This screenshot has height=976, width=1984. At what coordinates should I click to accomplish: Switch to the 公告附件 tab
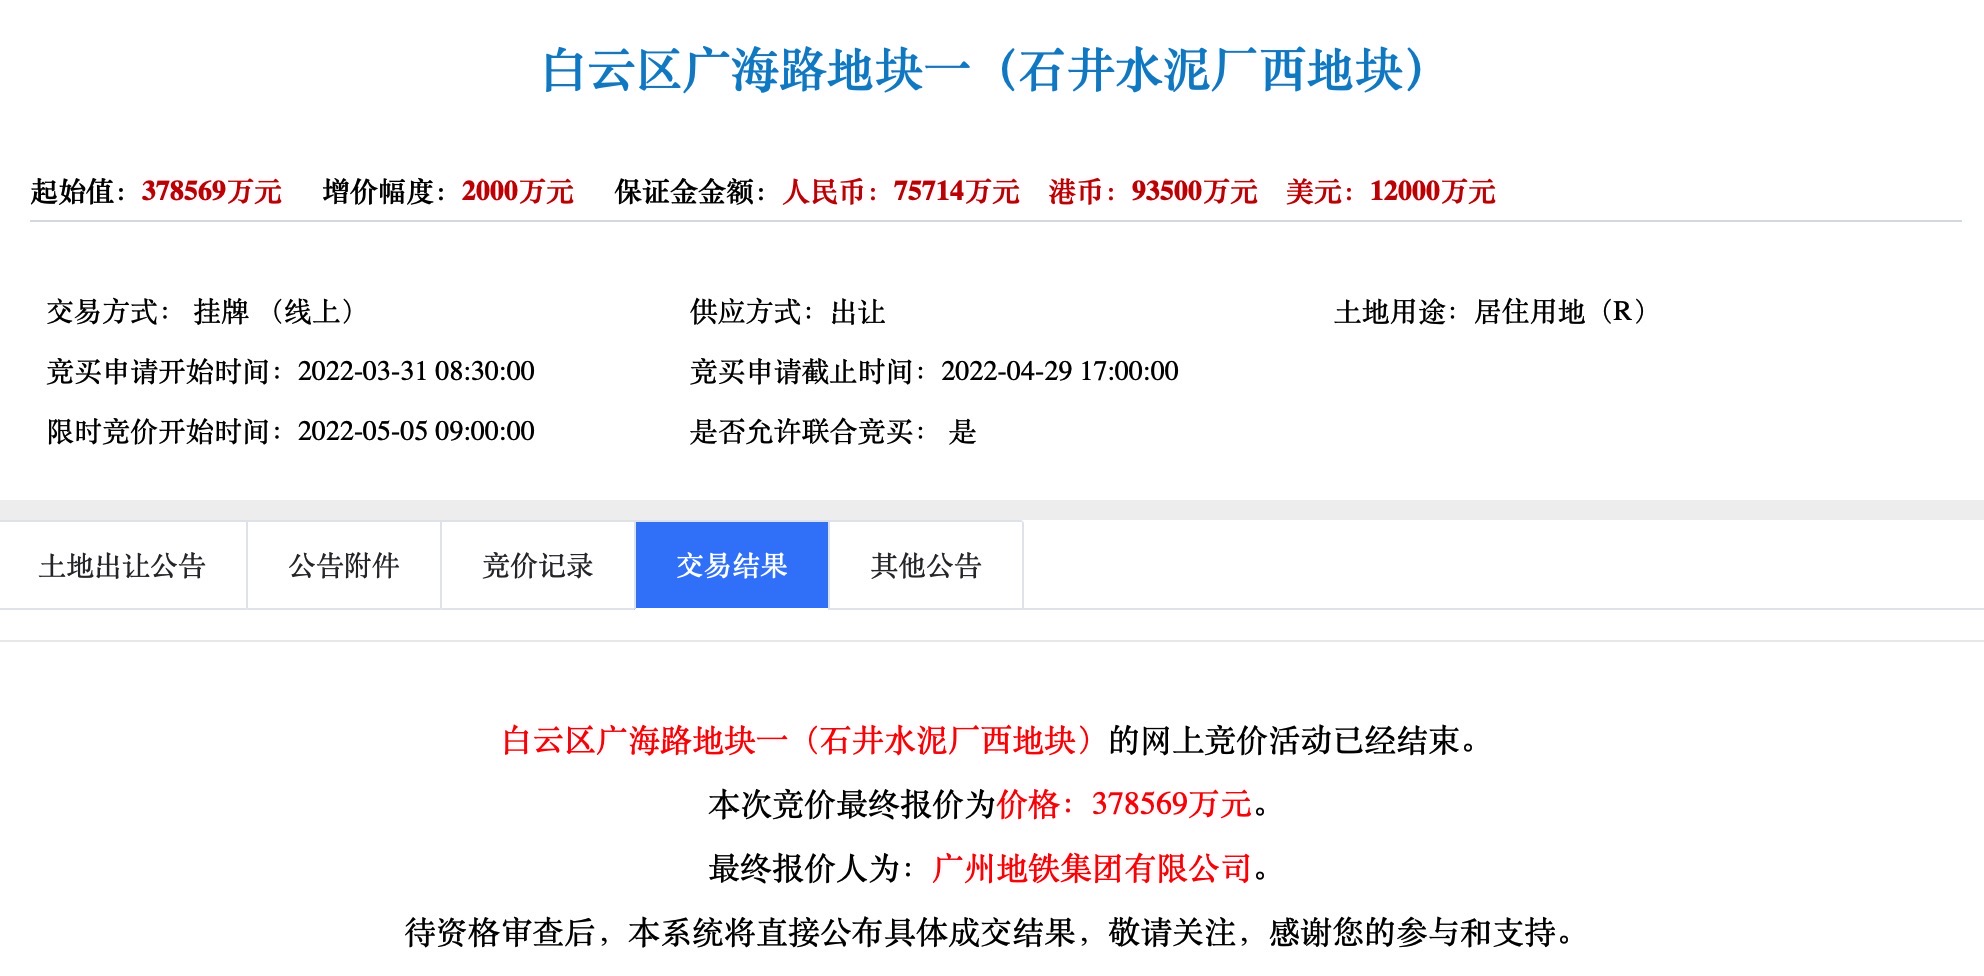click(344, 566)
